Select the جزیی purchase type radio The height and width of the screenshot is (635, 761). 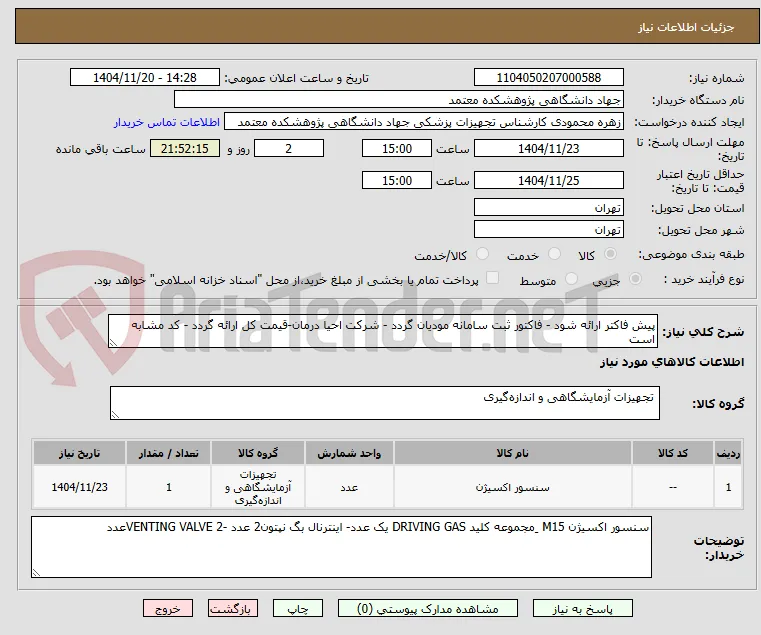coord(635,279)
